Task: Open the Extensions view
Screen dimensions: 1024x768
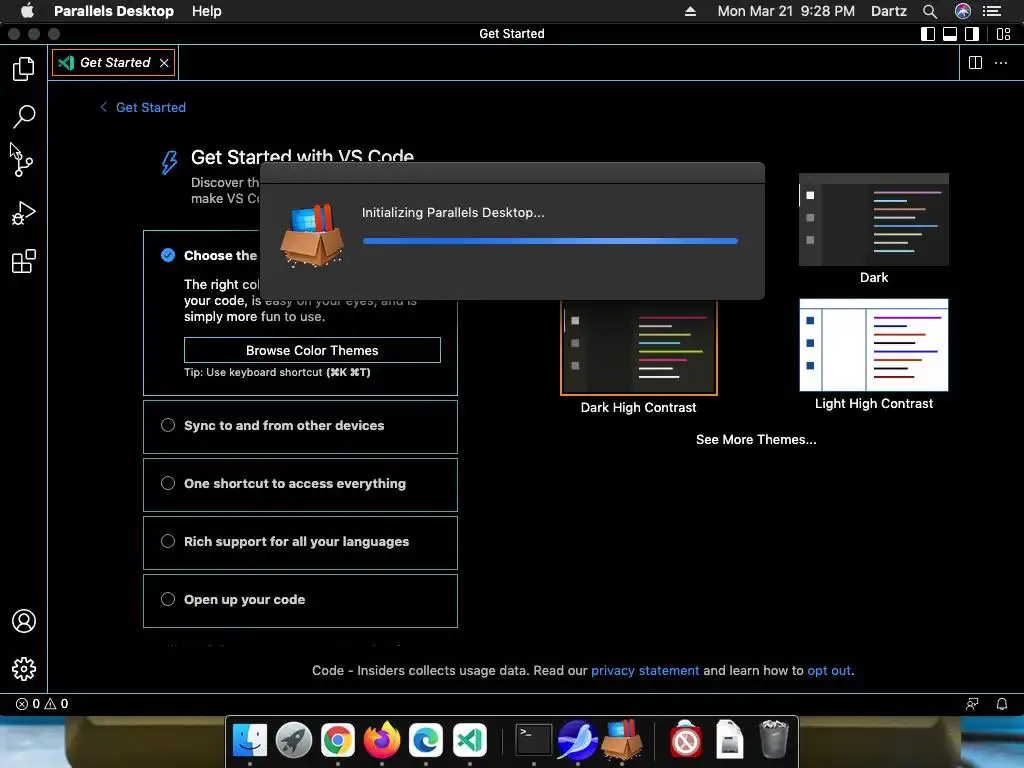Action: click(x=24, y=261)
